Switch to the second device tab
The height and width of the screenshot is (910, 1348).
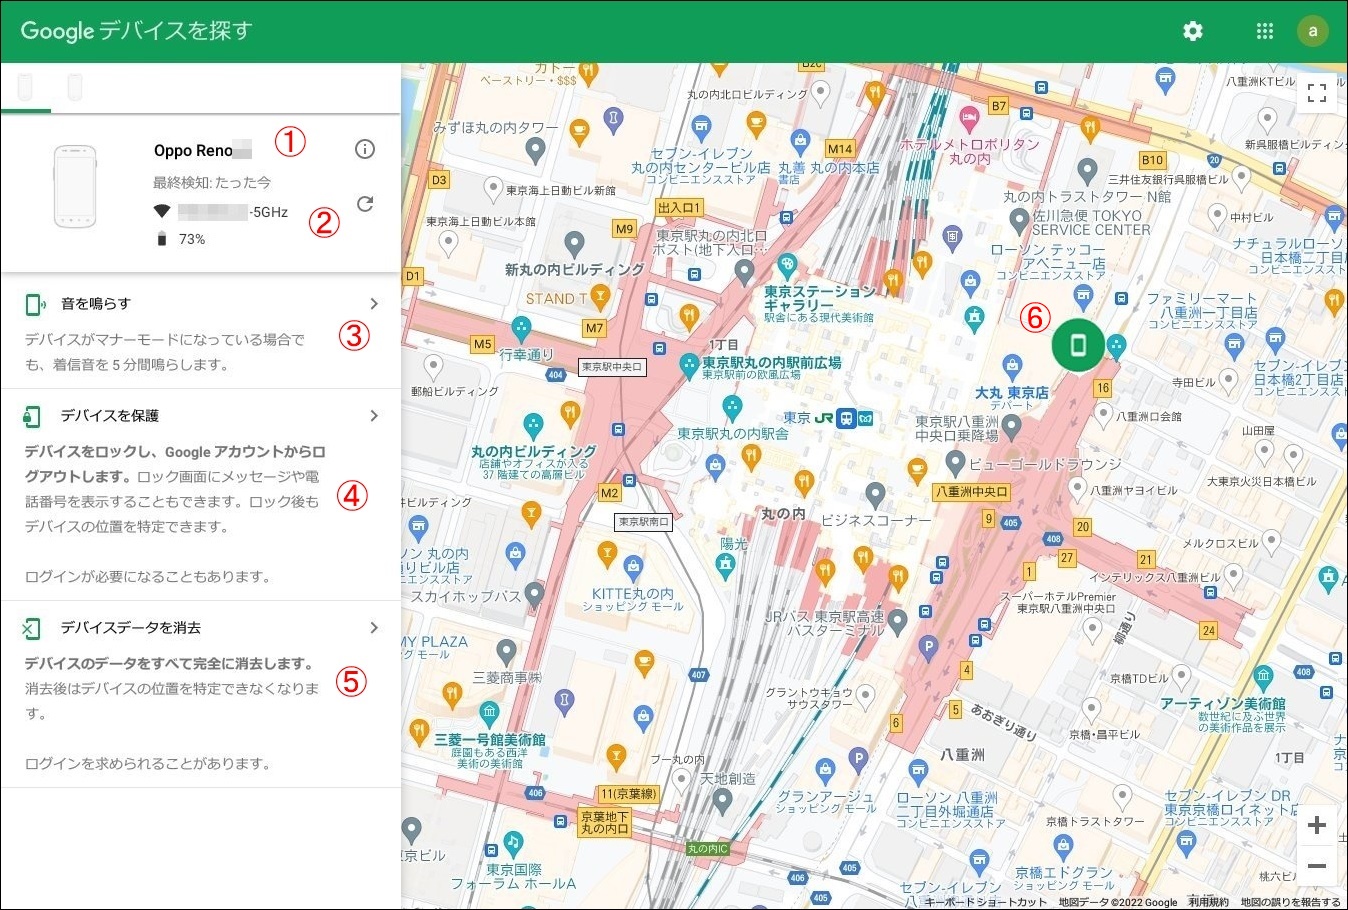75,88
